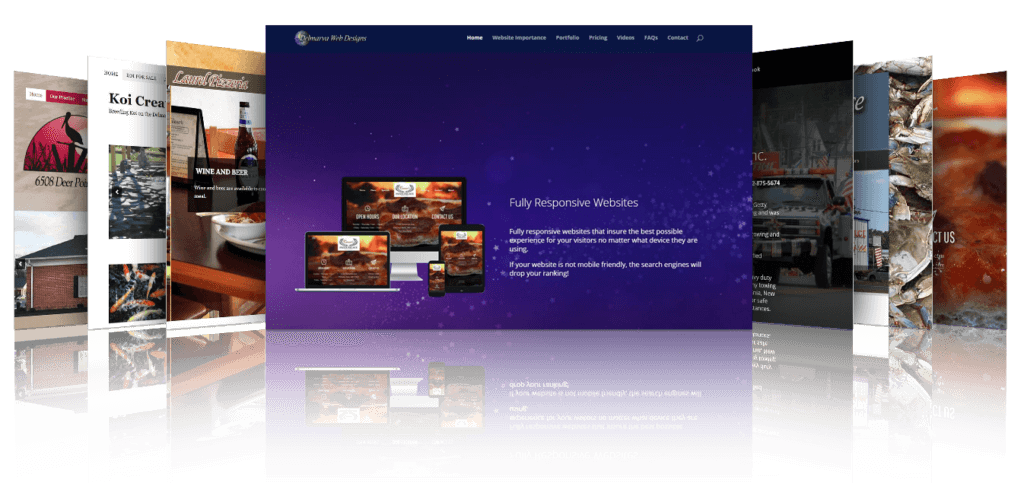Click the Koi Crea site title
1024x483 pixels.
tap(136, 100)
